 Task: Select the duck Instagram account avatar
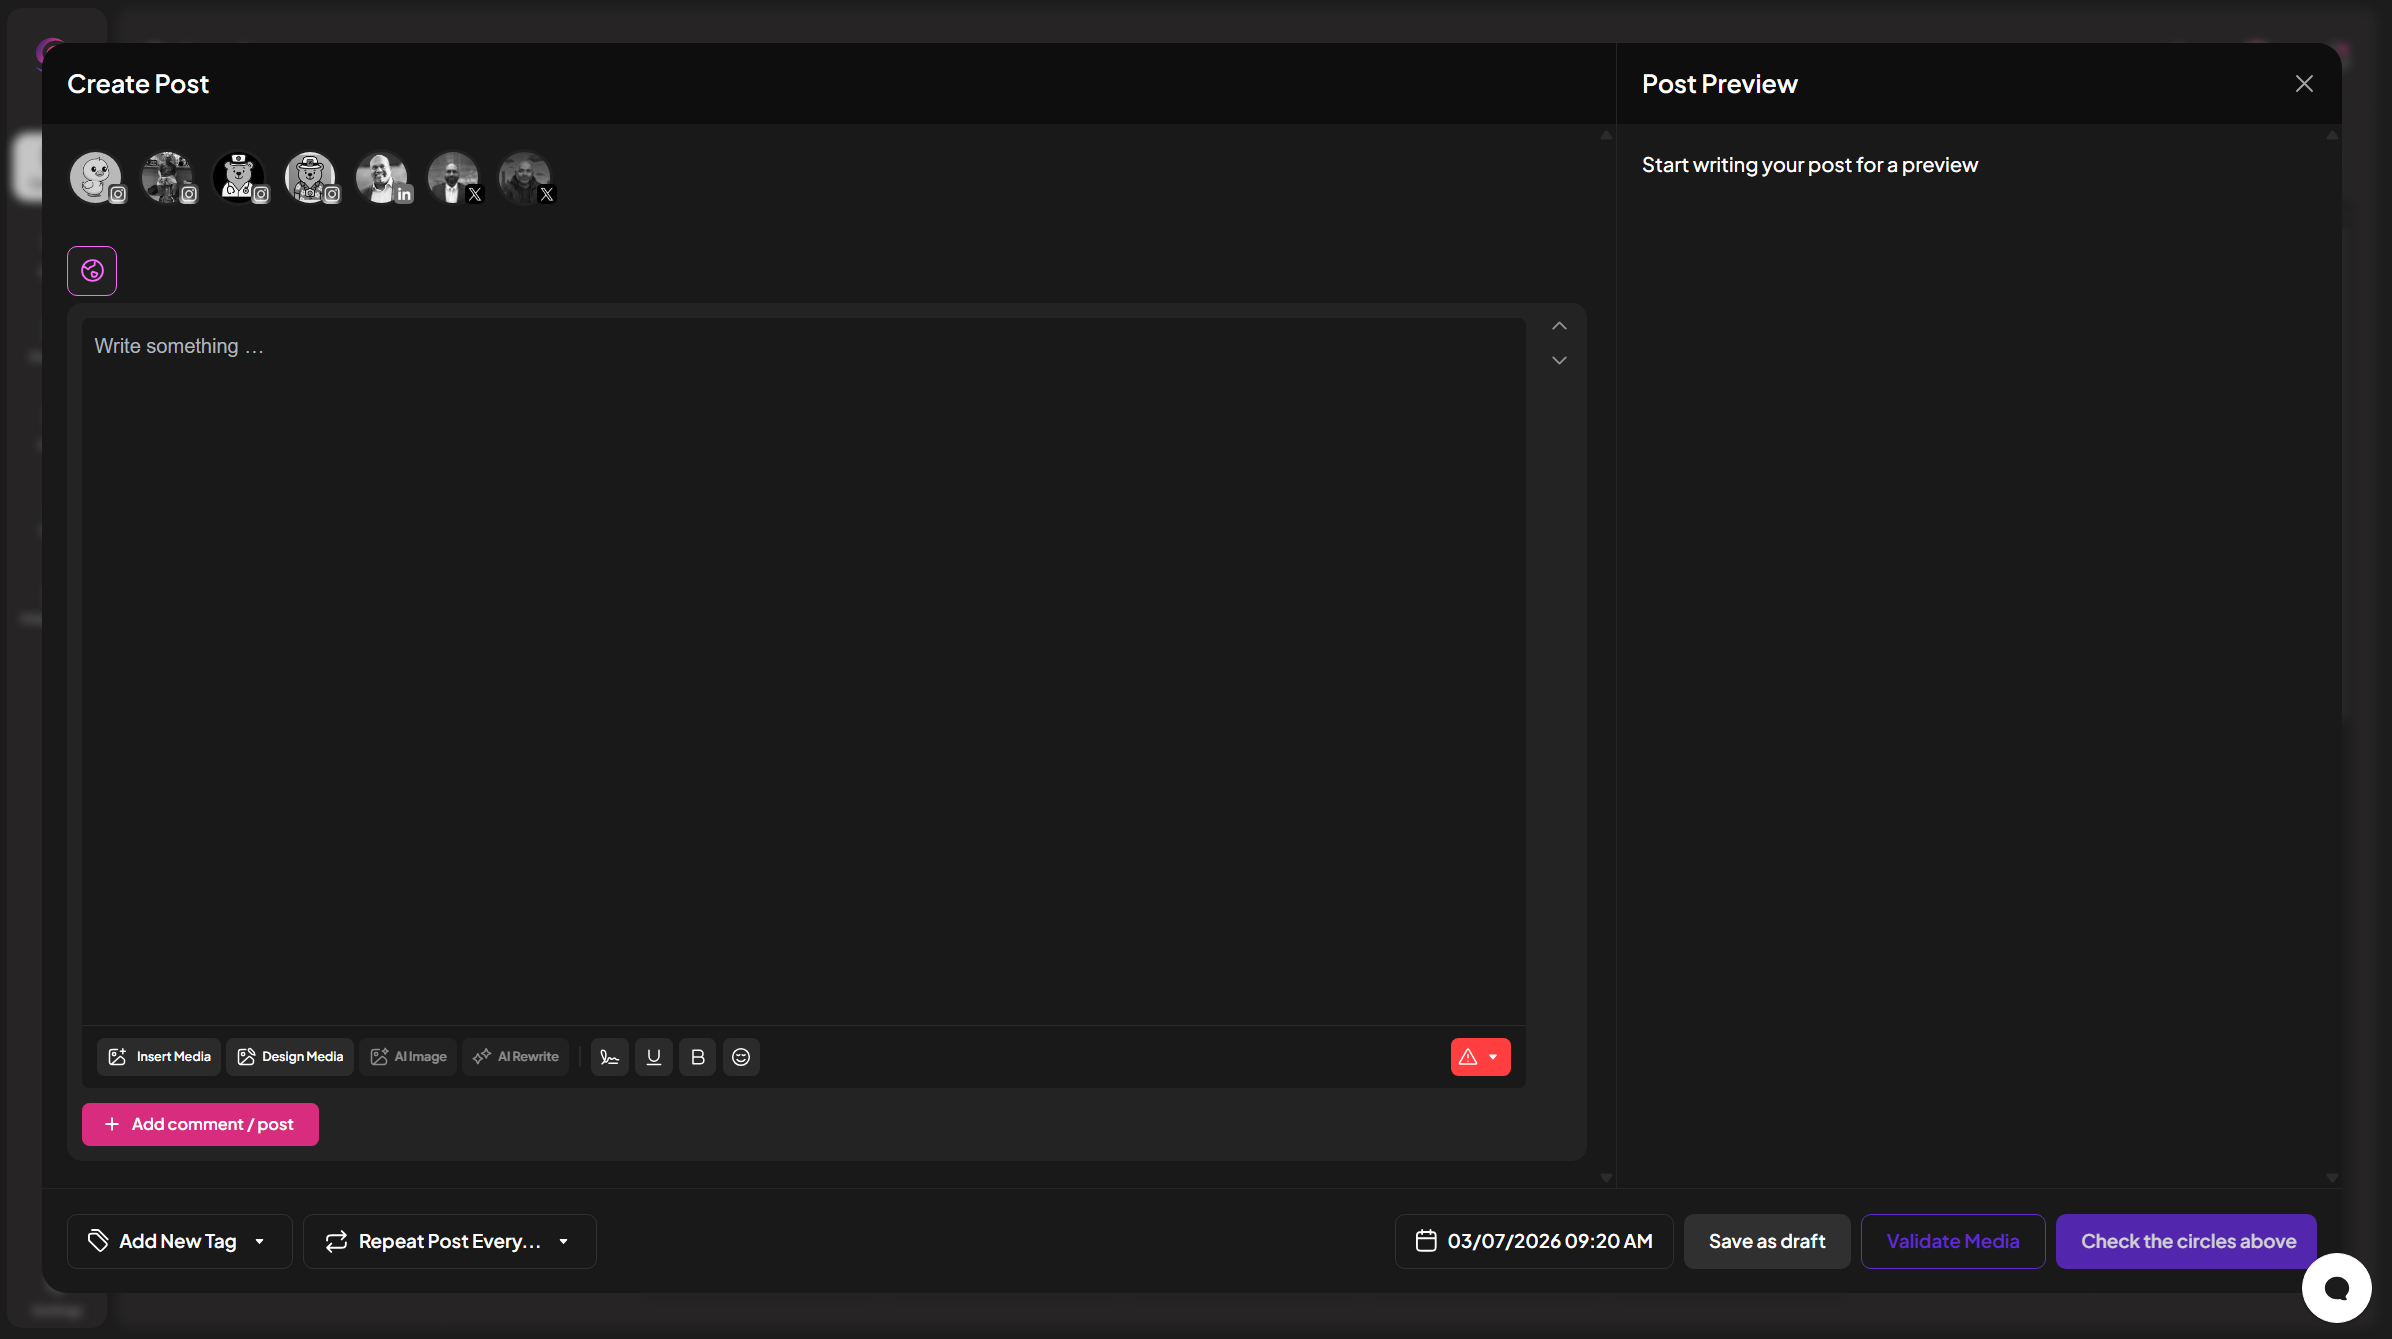pos(96,178)
